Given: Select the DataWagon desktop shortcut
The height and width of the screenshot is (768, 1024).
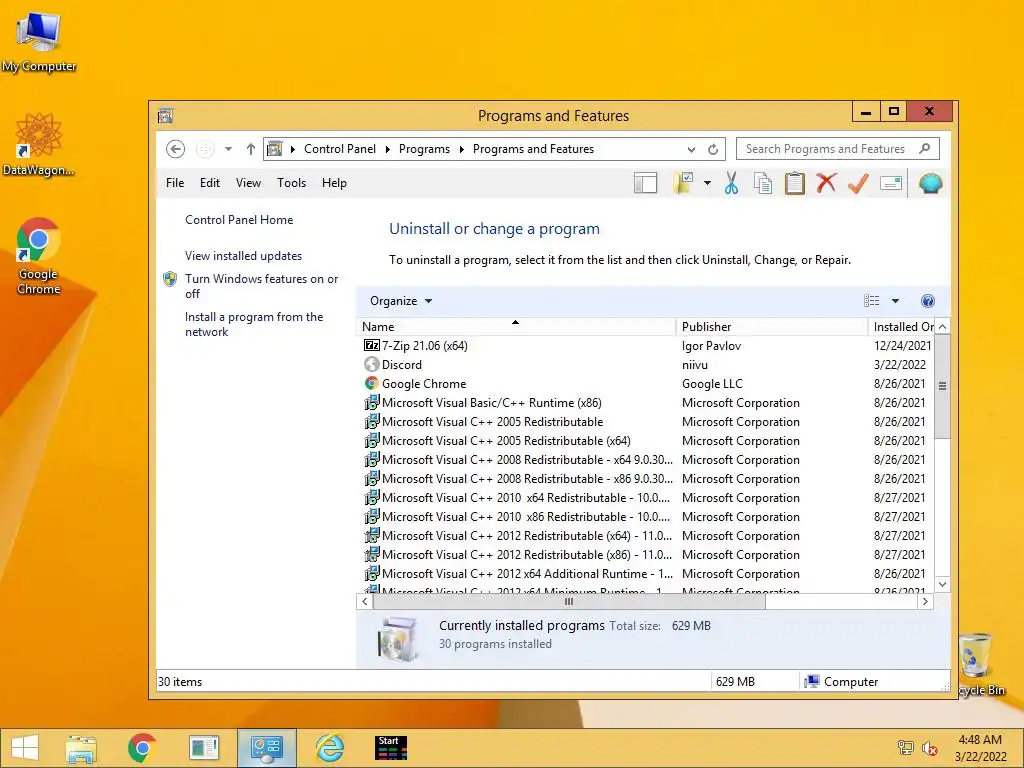Looking at the screenshot, I should (39, 144).
